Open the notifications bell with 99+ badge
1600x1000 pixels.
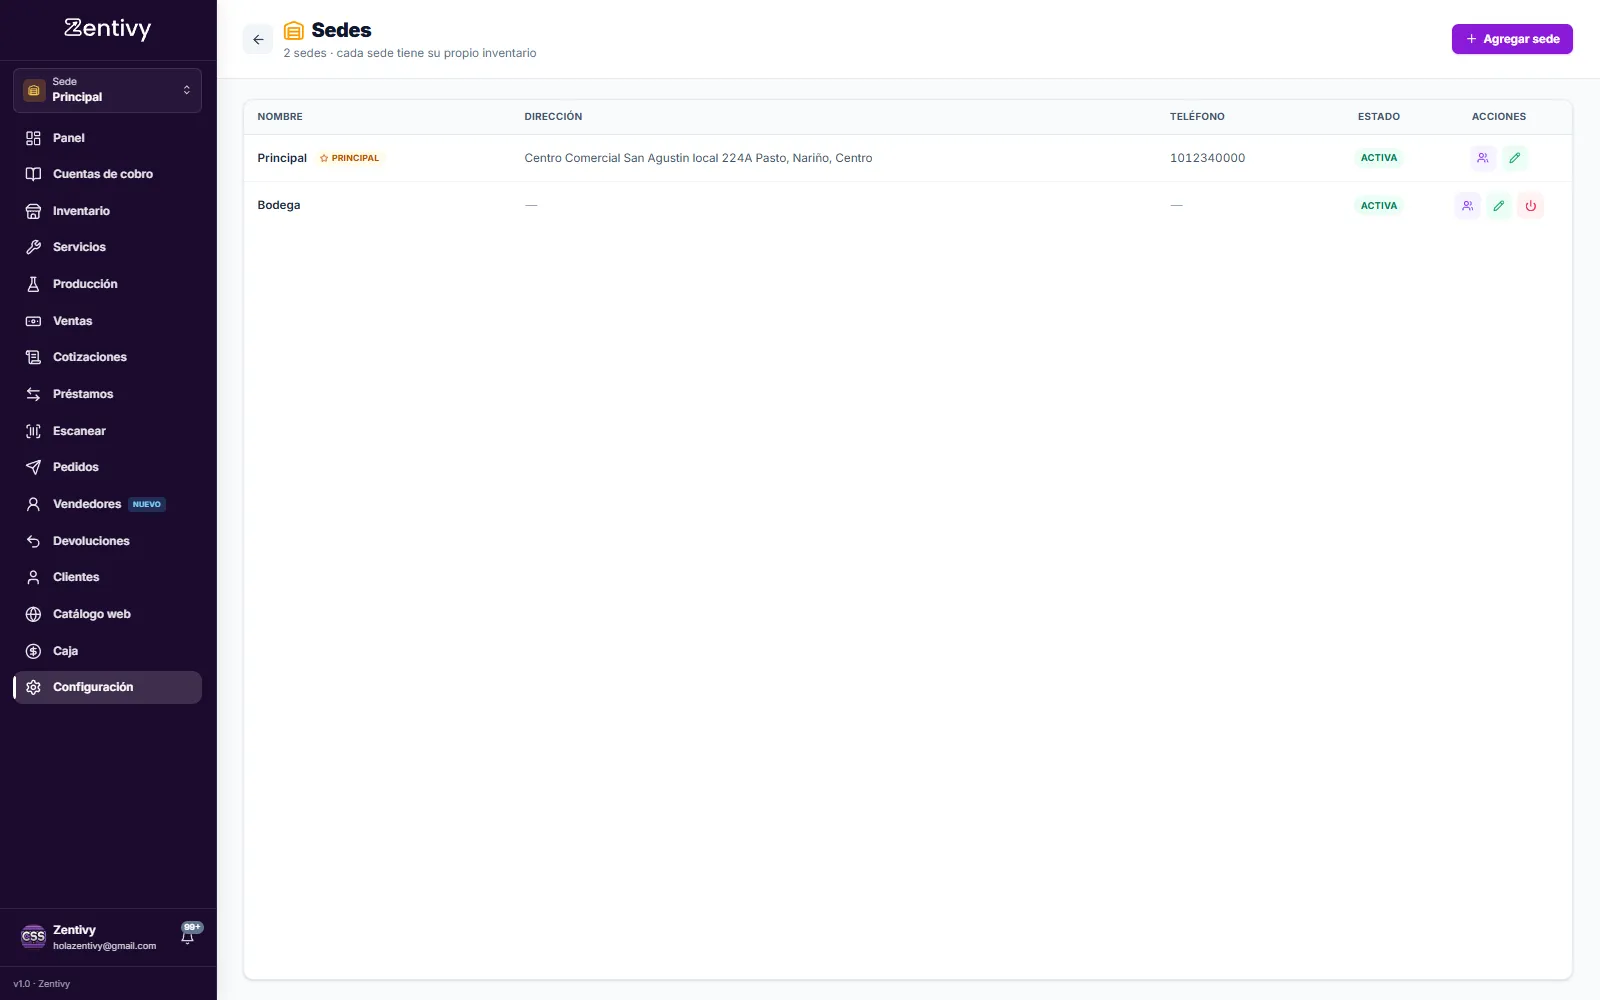point(188,936)
